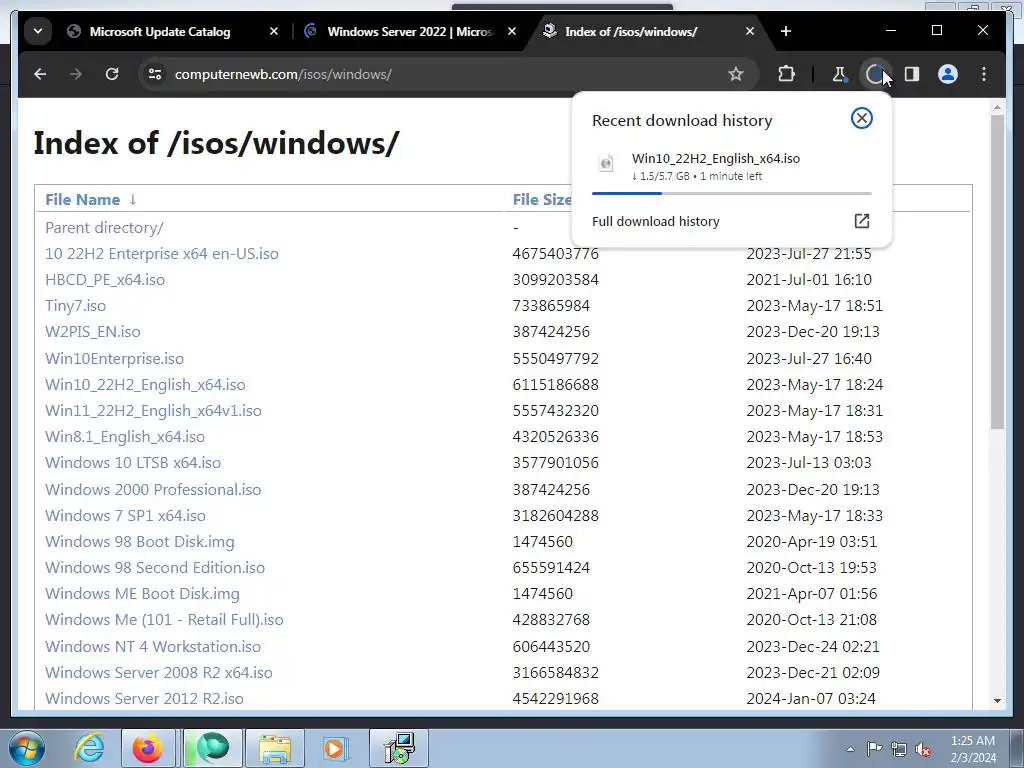Open Windows Media Player from taskbar
The width and height of the screenshot is (1024, 768).
[335, 748]
